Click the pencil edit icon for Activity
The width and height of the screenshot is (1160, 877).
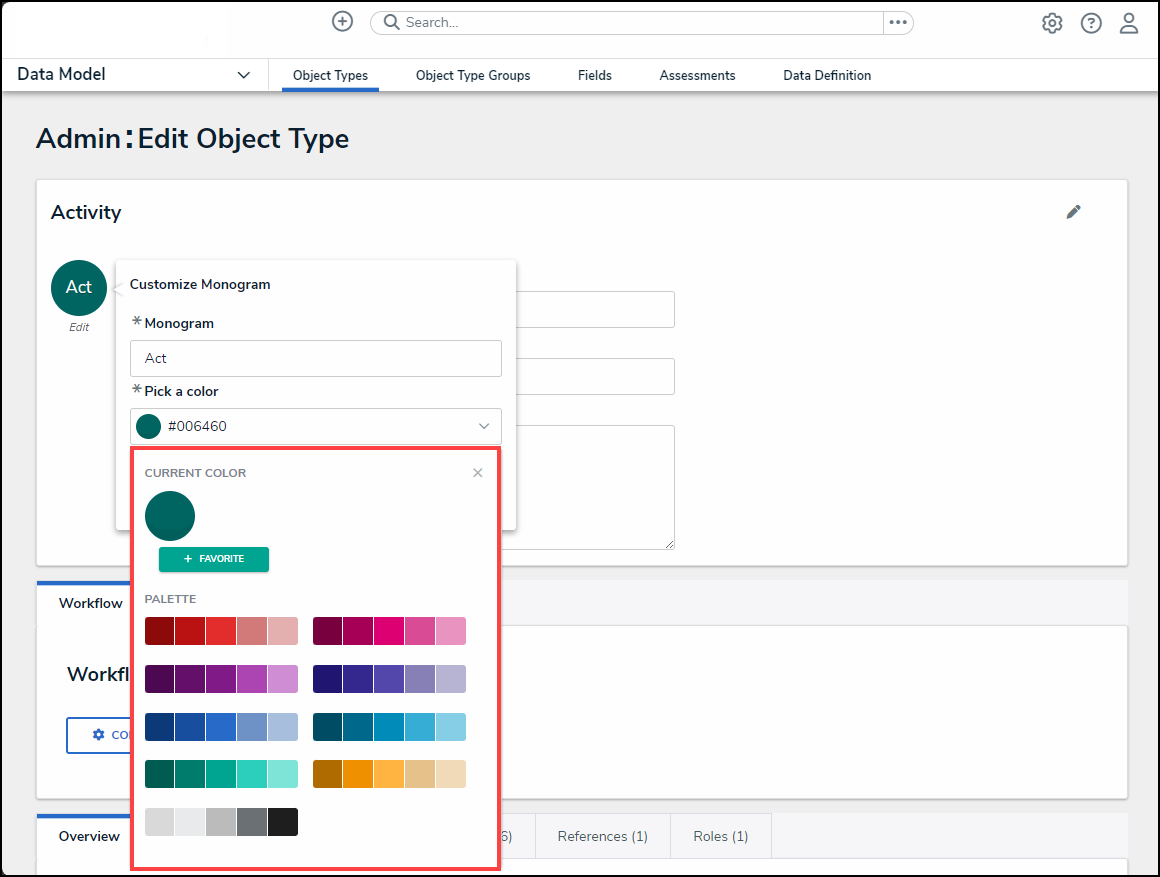pyautogui.click(x=1073, y=212)
